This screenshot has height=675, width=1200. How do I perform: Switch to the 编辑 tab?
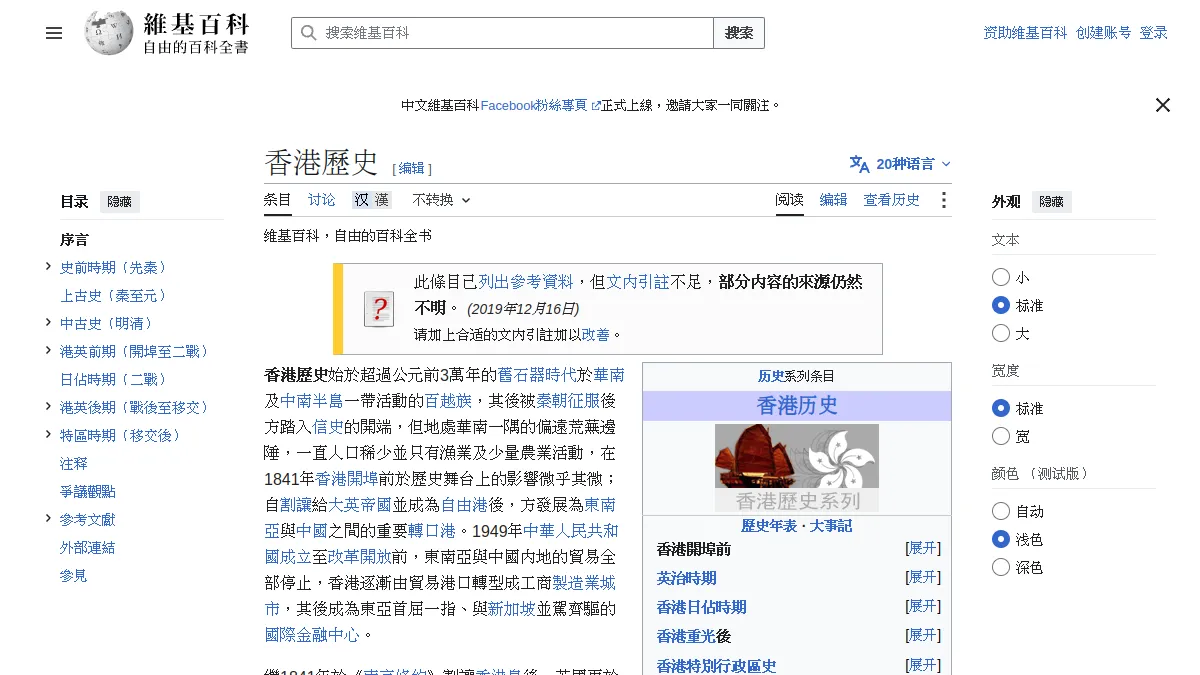pyautogui.click(x=834, y=200)
